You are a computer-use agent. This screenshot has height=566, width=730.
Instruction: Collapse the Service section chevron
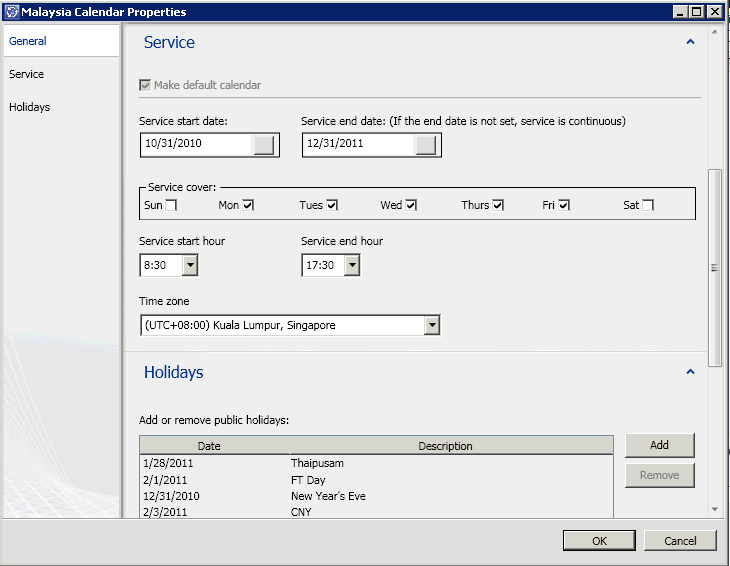click(690, 42)
